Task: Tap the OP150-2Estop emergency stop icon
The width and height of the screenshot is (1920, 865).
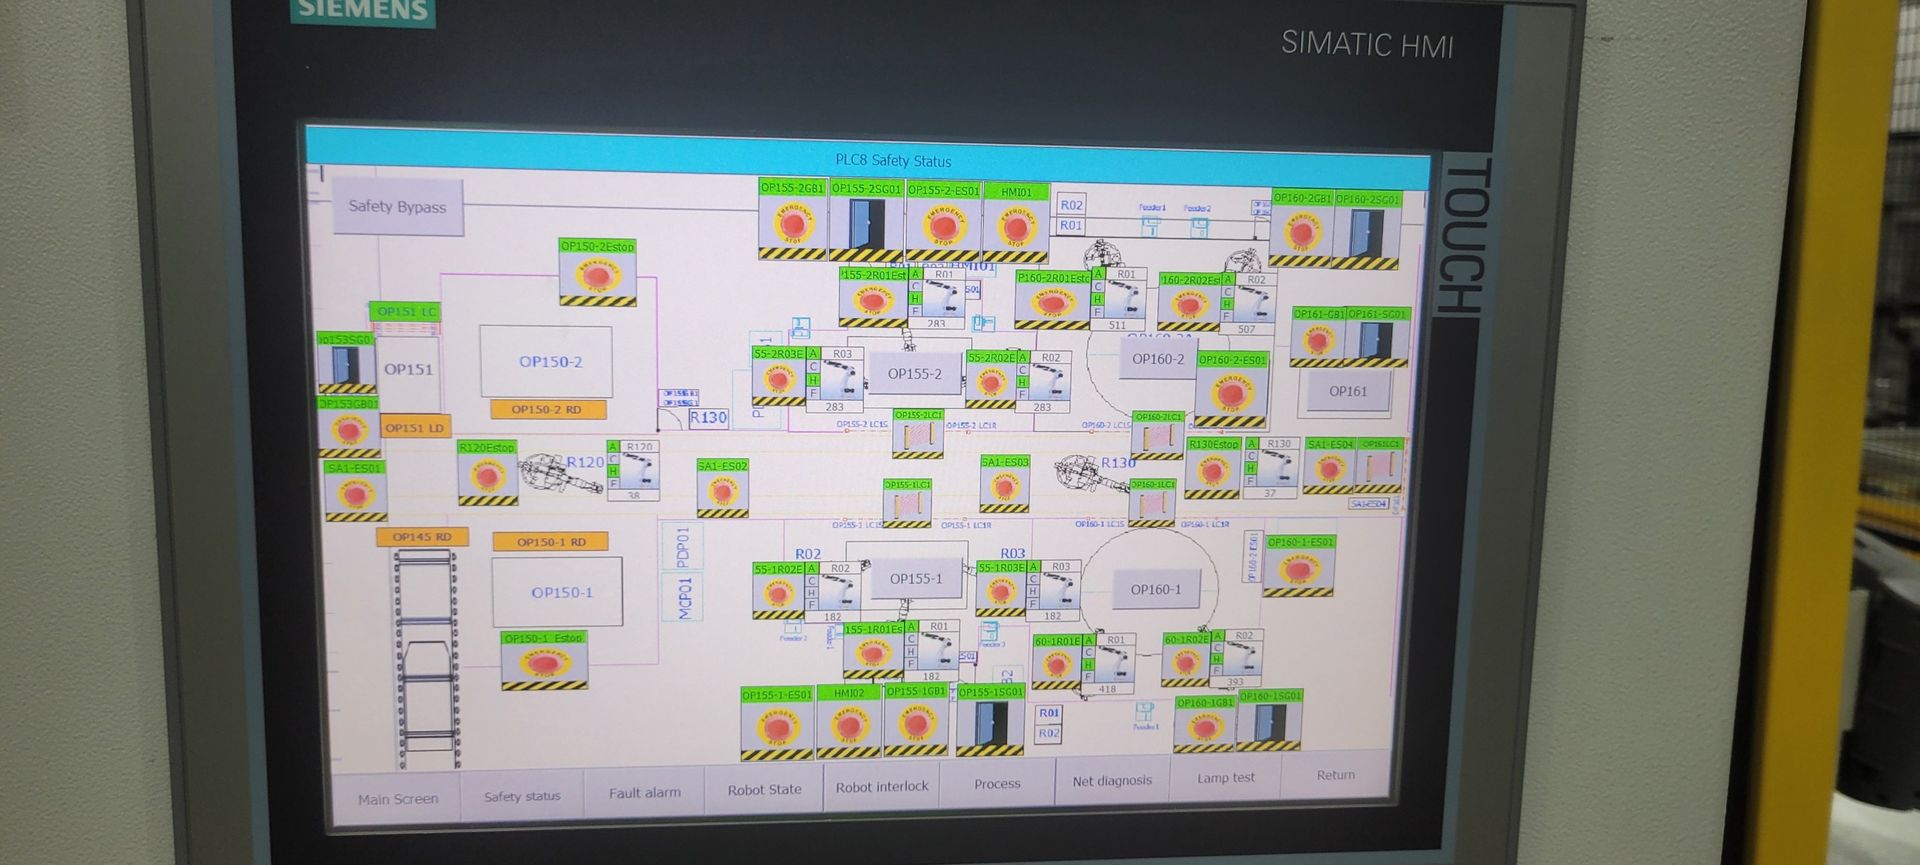Action: [x=597, y=280]
